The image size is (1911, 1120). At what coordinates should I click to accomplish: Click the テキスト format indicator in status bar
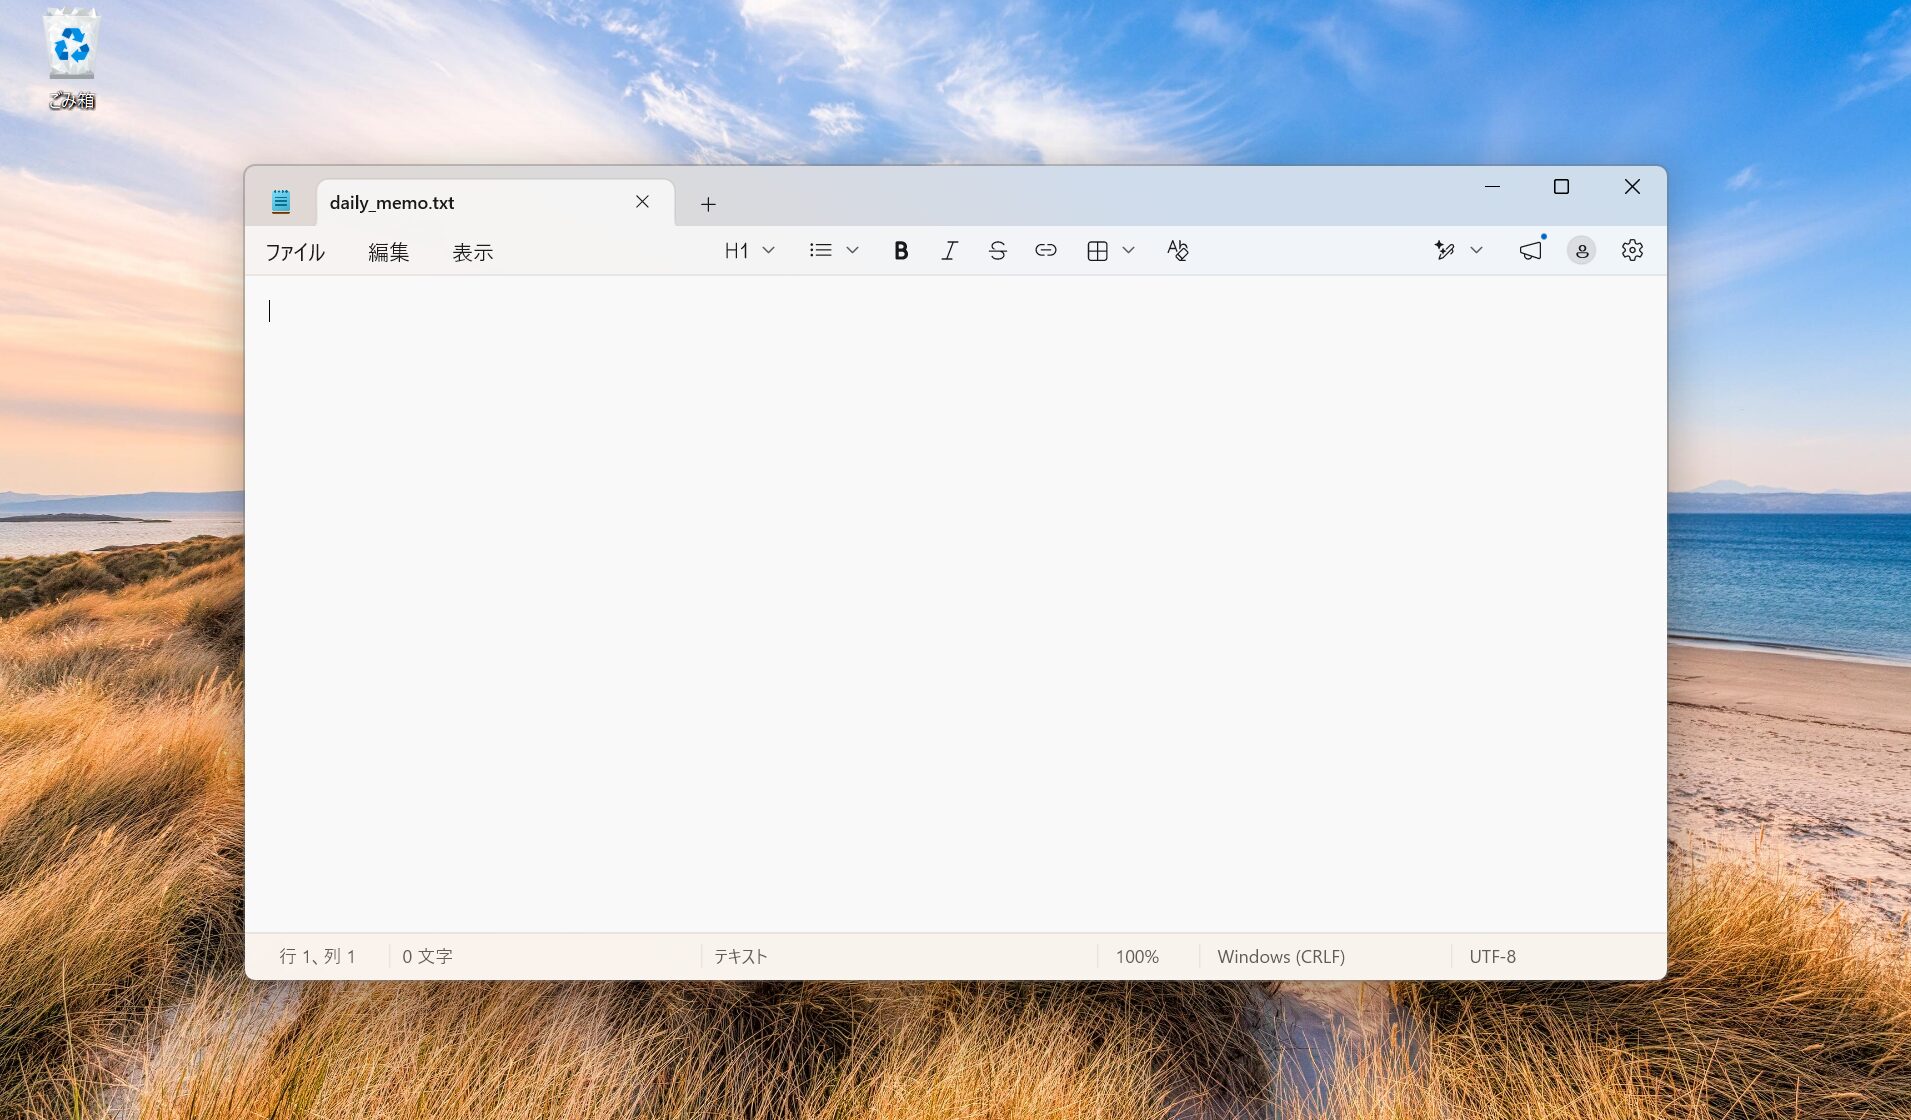coord(740,957)
